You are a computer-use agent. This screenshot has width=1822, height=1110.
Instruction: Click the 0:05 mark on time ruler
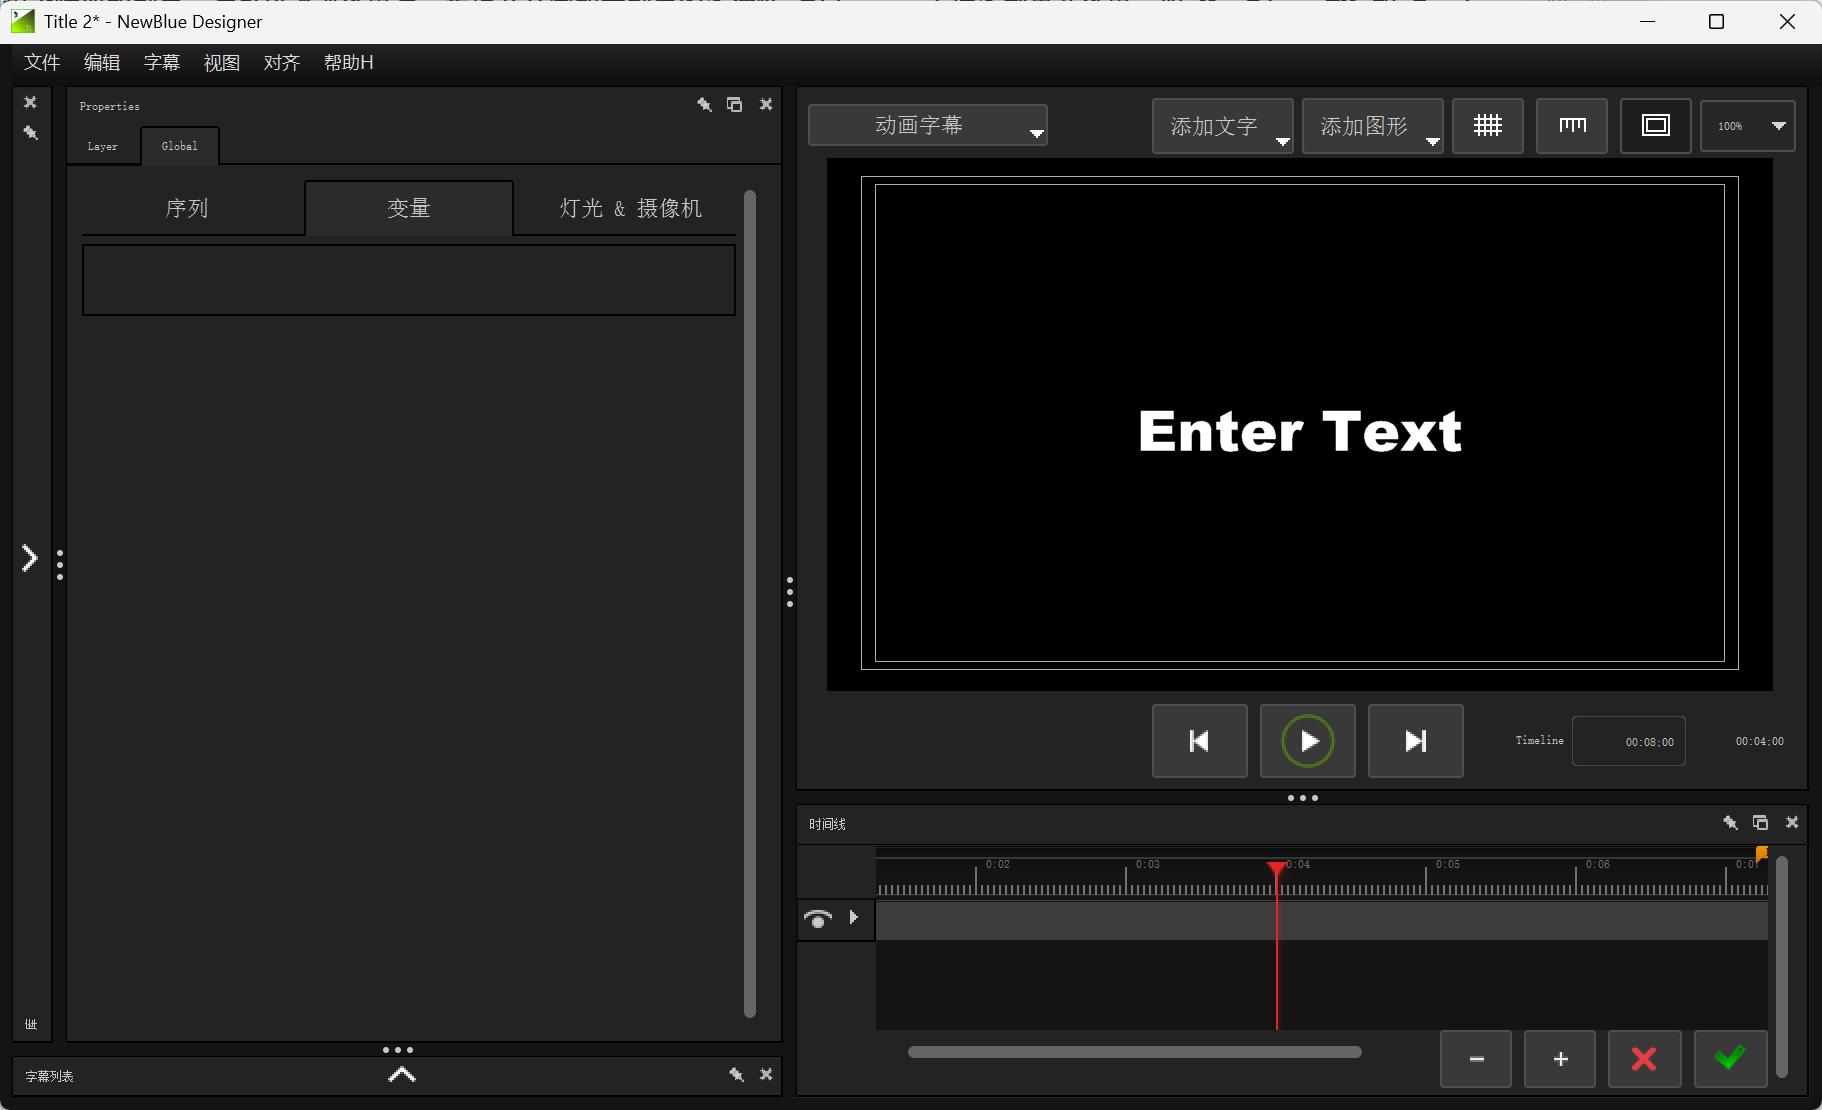pos(1447,864)
